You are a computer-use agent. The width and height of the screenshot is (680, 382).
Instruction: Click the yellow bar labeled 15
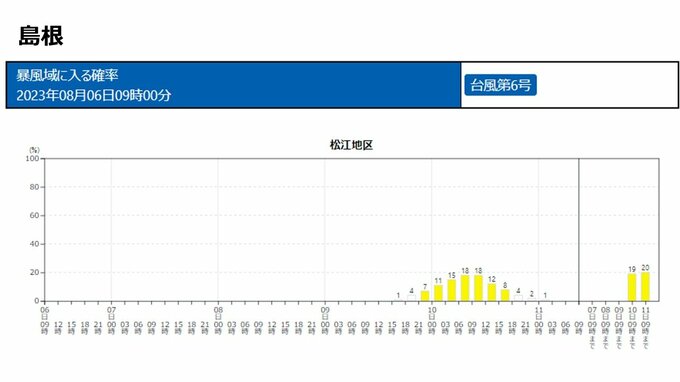452,290
